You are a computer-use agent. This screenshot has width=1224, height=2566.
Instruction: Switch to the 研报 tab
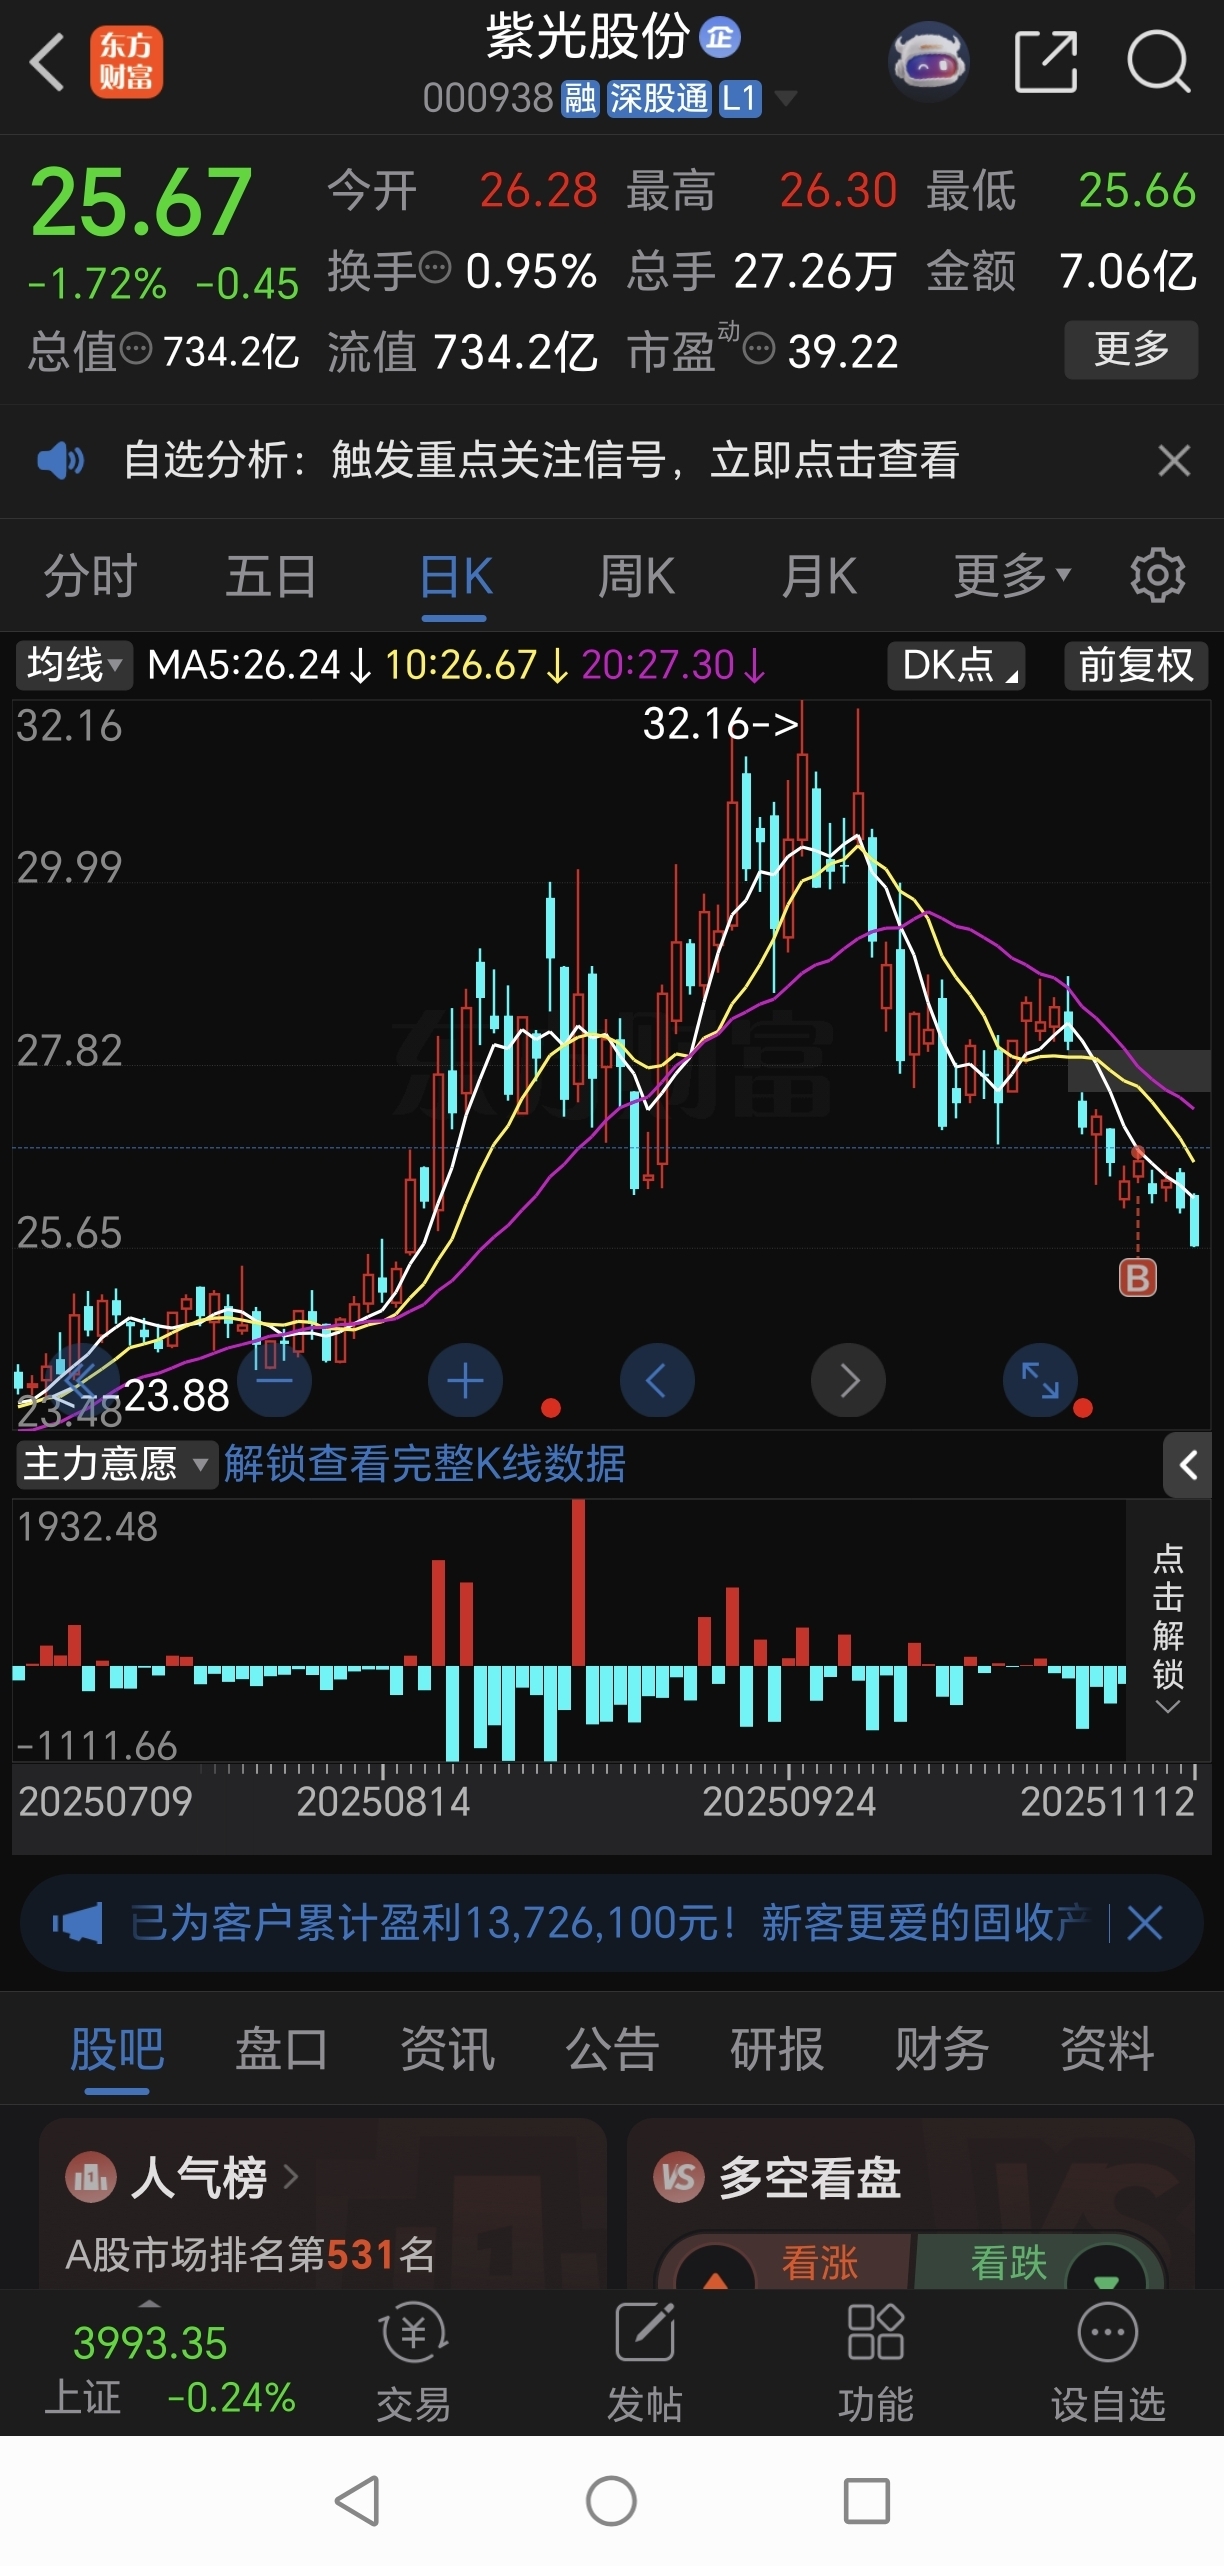tap(777, 2048)
